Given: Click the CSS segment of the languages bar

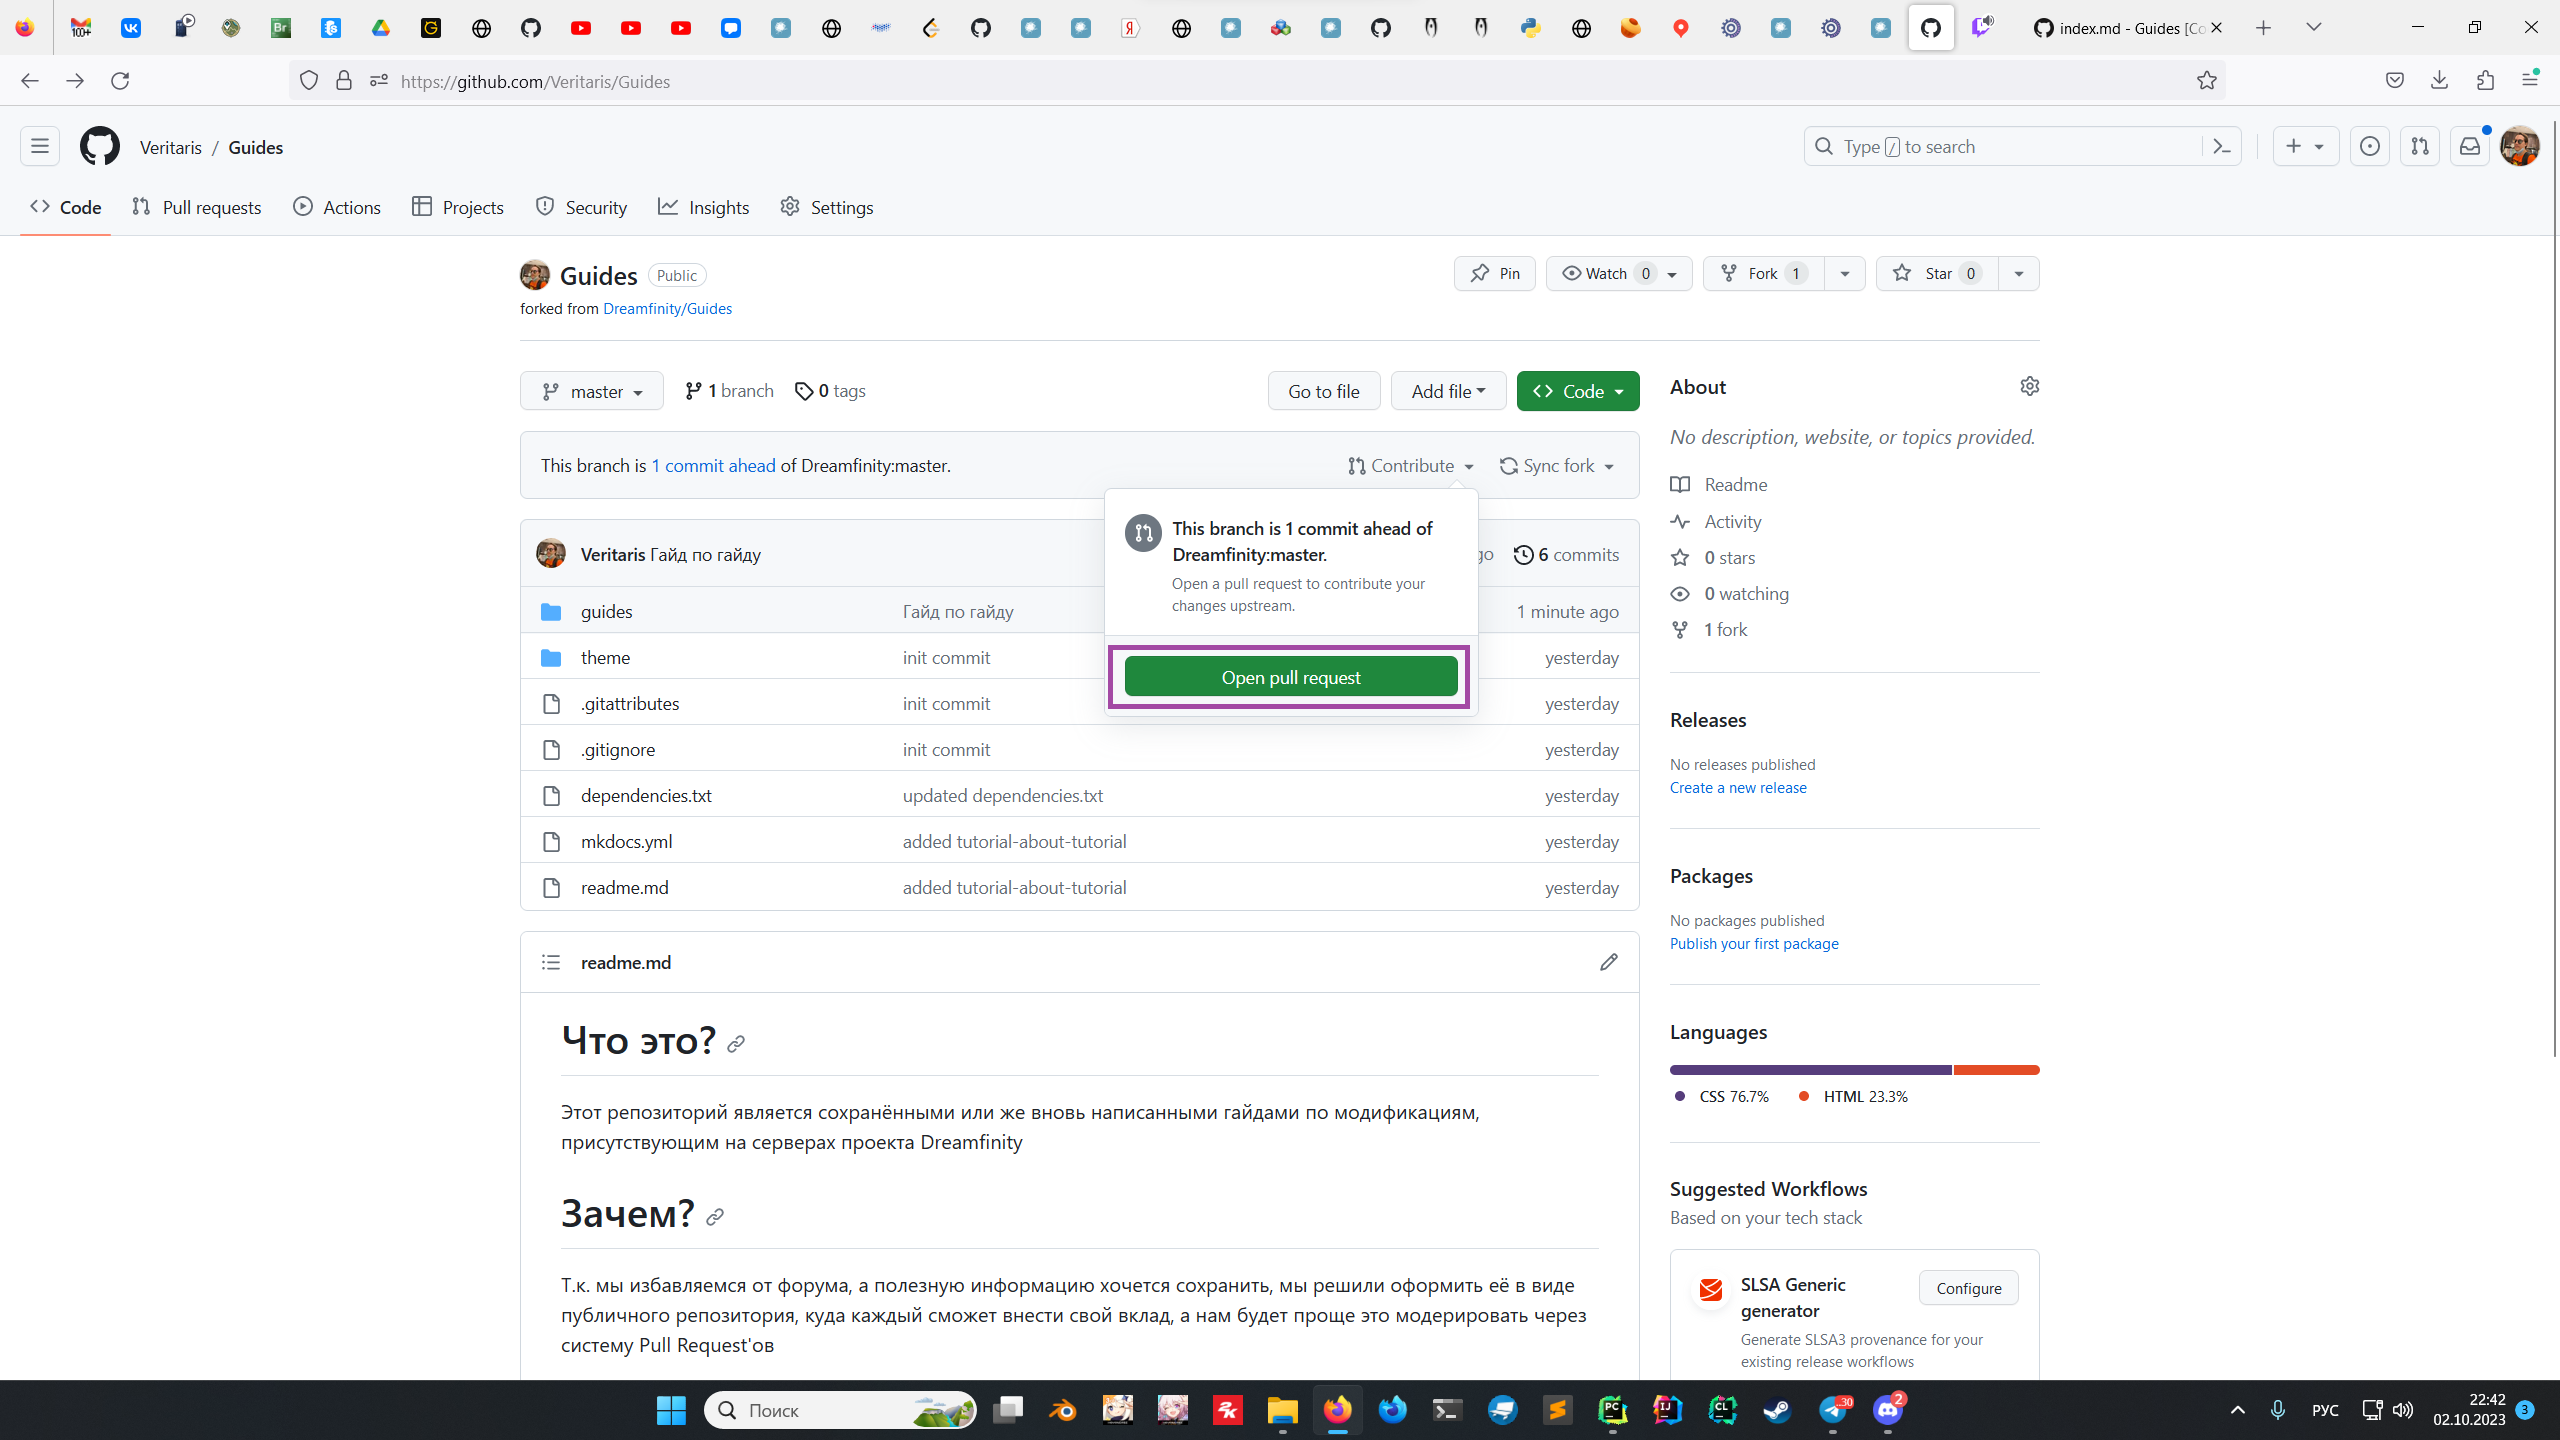Looking at the screenshot, I should pyautogui.click(x=1810, y=1070).
